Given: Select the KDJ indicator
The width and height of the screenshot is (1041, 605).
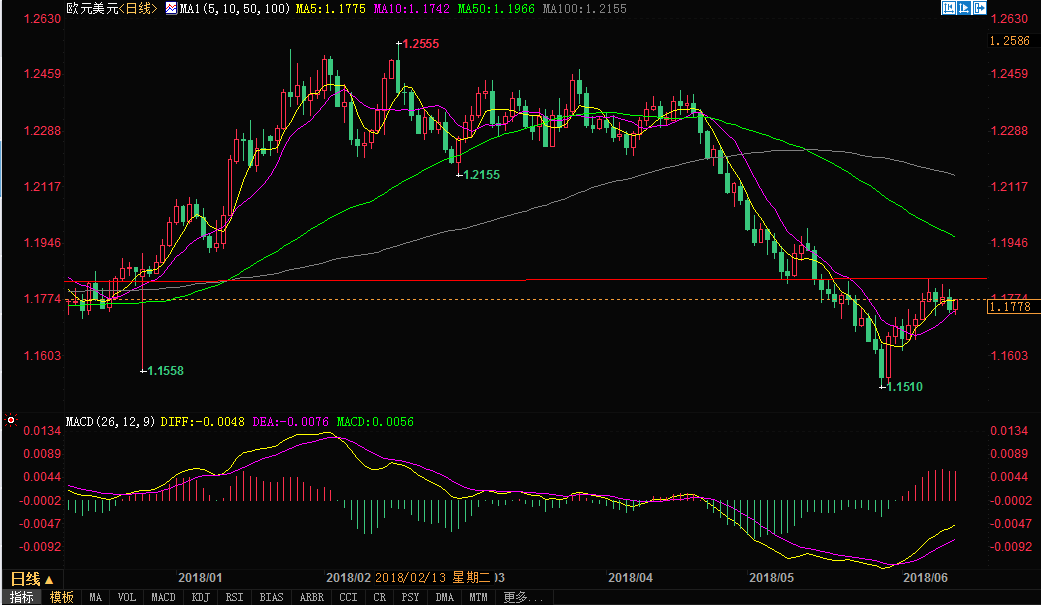Looking at the screenshot, I should pos(201,597).
